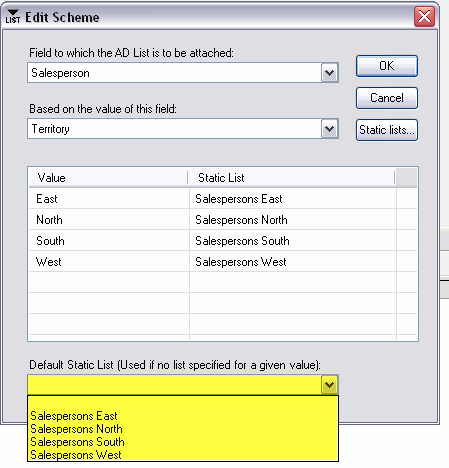Confirm changes with the OK button
This screenshot has height=468, width=449.
[x=387, y=66]
